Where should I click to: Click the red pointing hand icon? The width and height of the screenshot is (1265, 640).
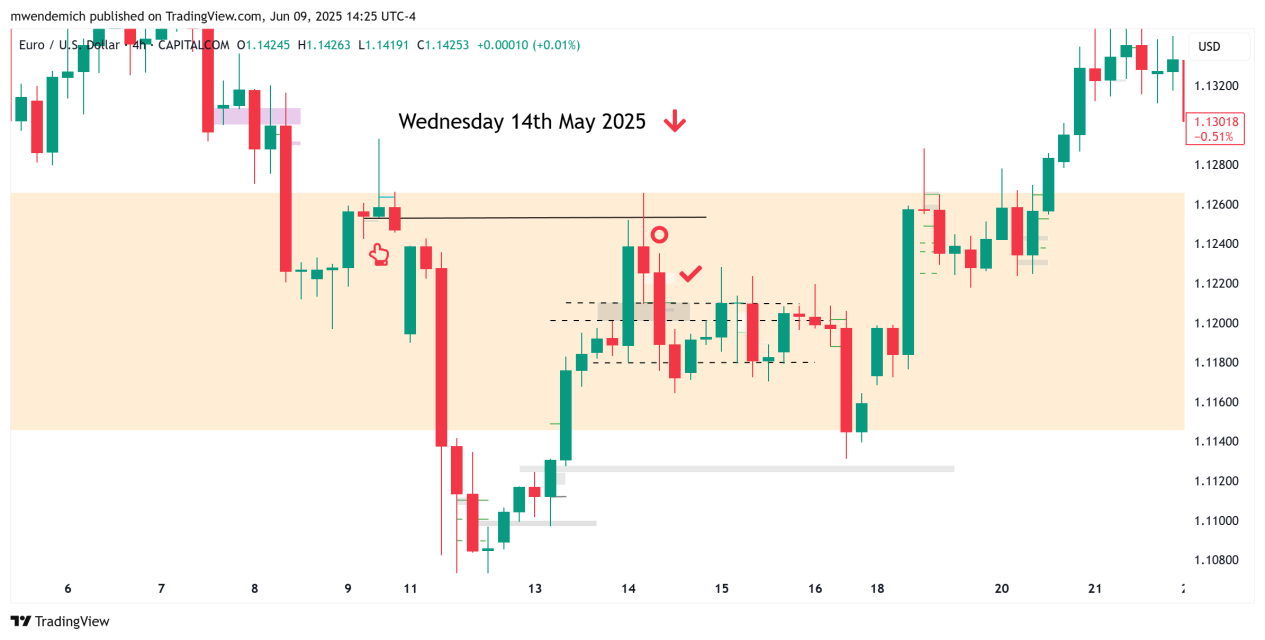379,255
